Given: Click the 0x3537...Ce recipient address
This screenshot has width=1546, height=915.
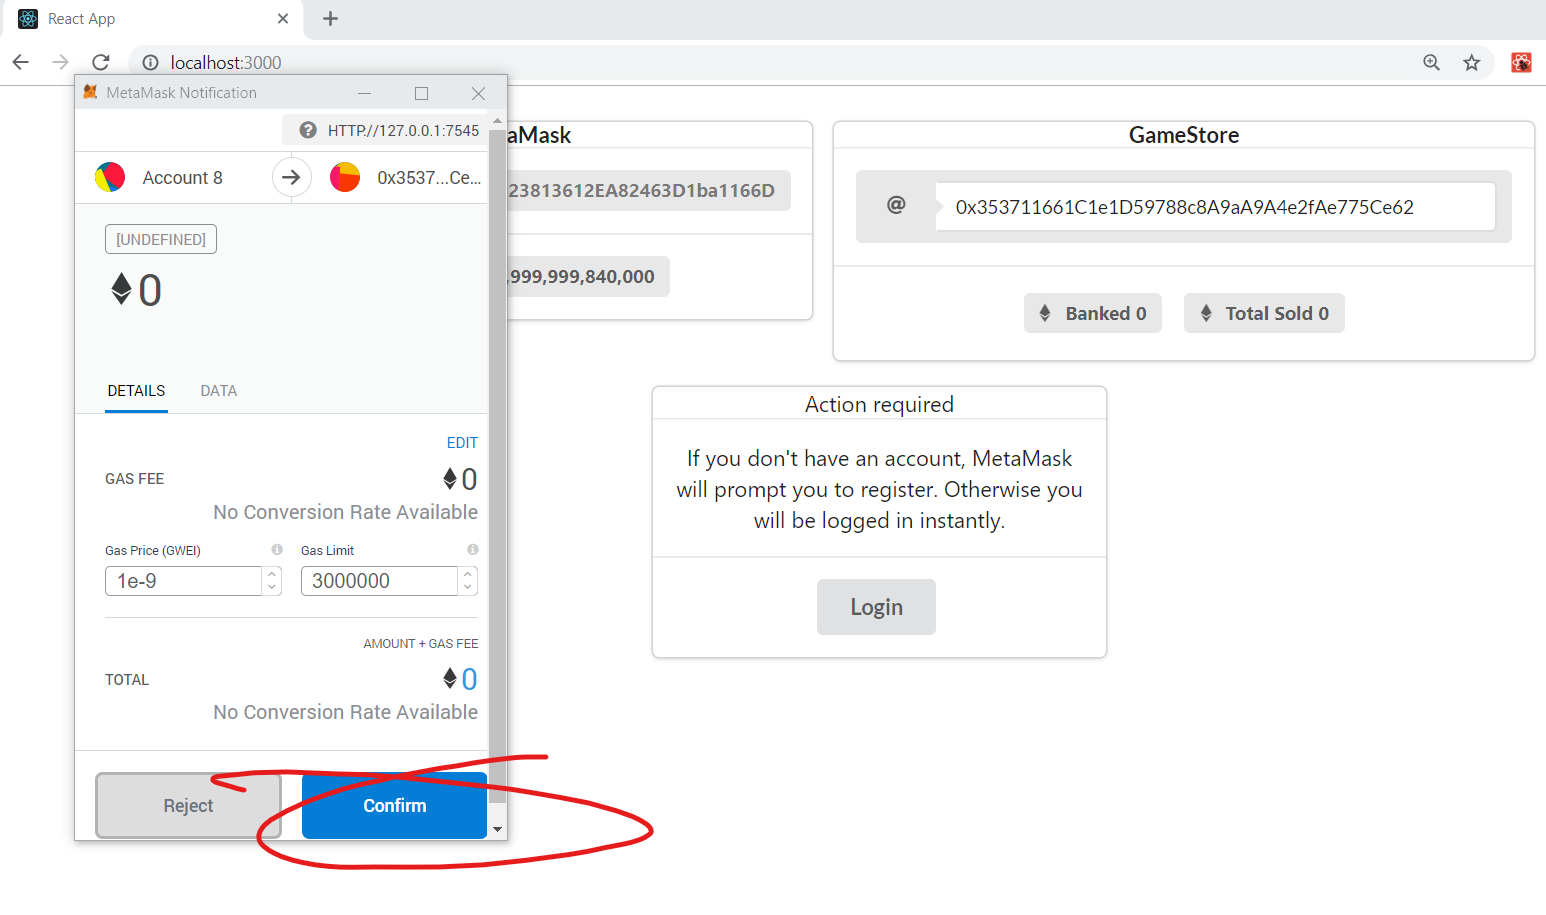Looking at the screenshot, I should coord(429,177).
